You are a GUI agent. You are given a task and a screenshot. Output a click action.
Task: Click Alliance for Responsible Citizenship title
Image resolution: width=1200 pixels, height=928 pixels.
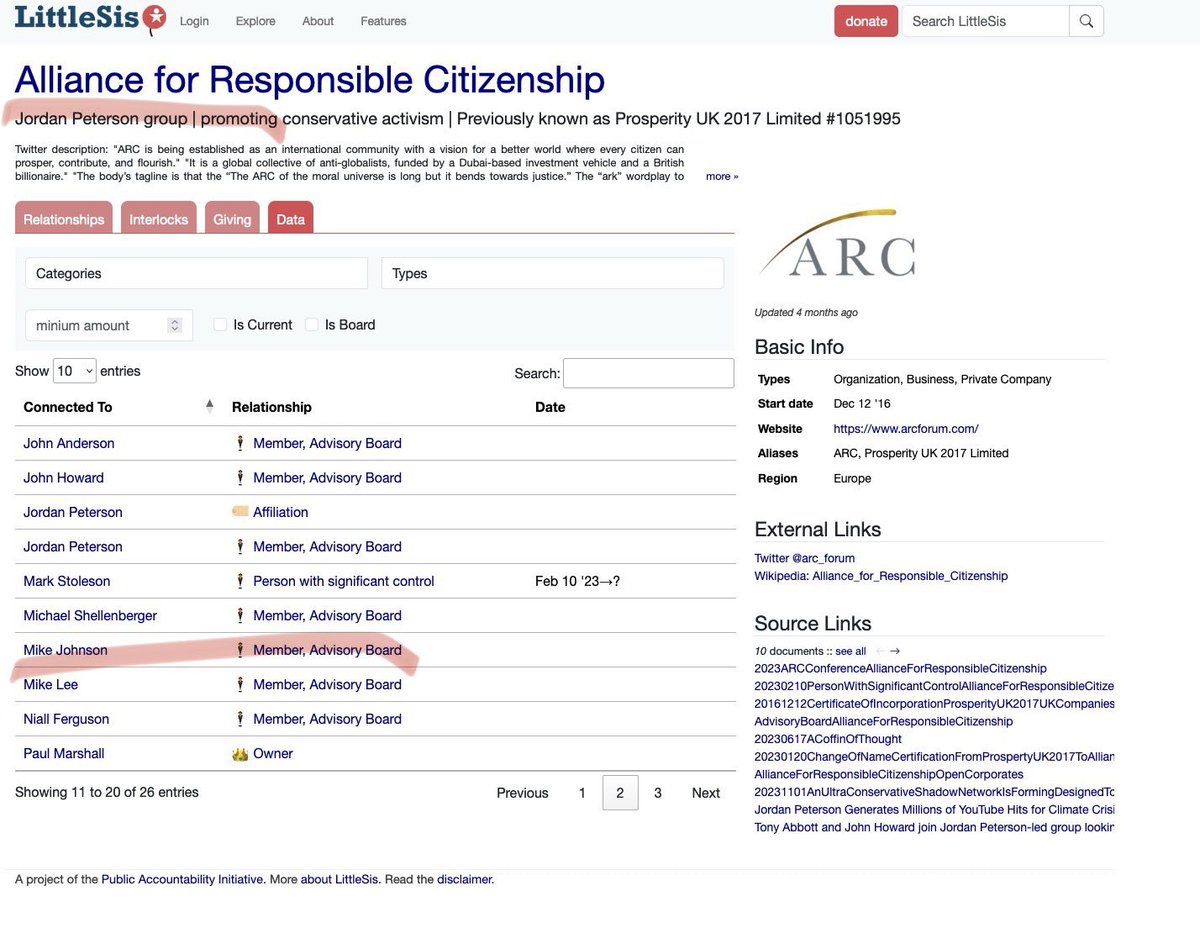pos(310,80)
